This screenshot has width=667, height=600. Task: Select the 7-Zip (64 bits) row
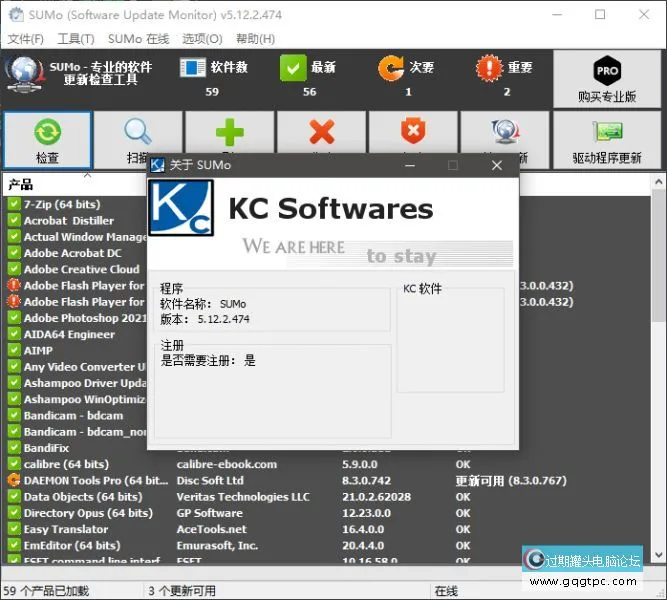pos(61,204)
